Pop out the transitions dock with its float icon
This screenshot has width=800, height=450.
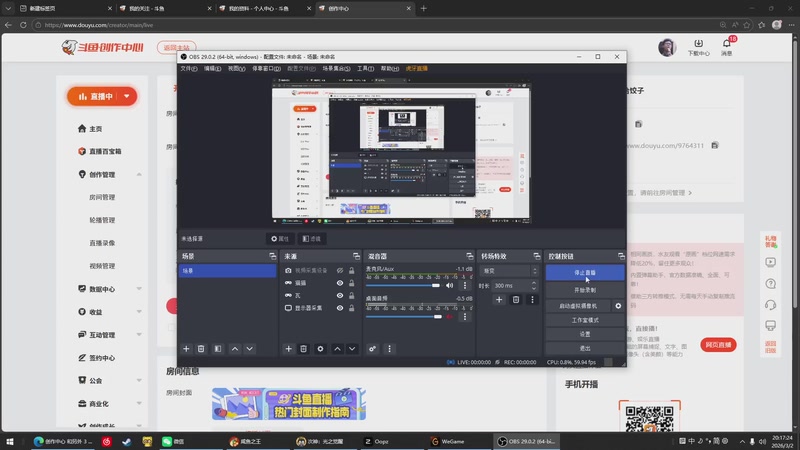[536, 256]
